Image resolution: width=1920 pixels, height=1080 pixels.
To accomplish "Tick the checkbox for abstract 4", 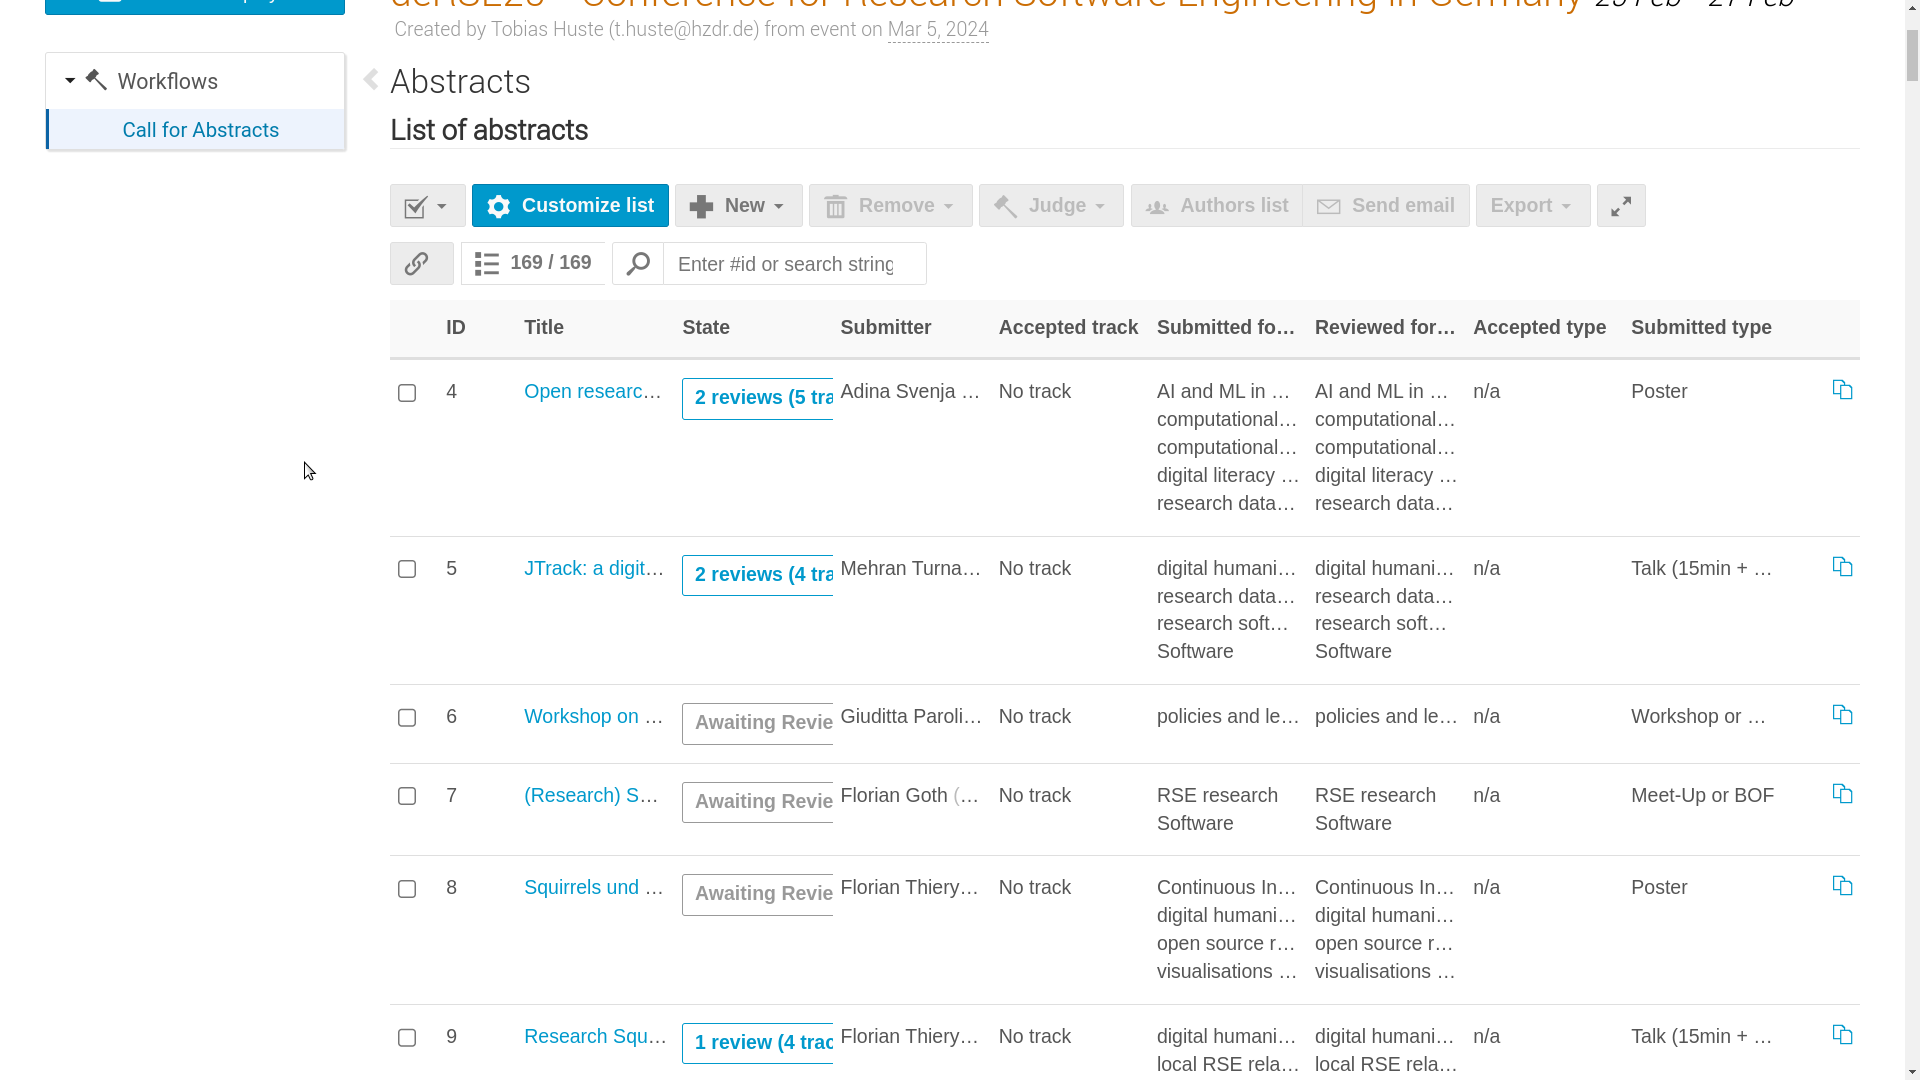I will coord(407,393).
